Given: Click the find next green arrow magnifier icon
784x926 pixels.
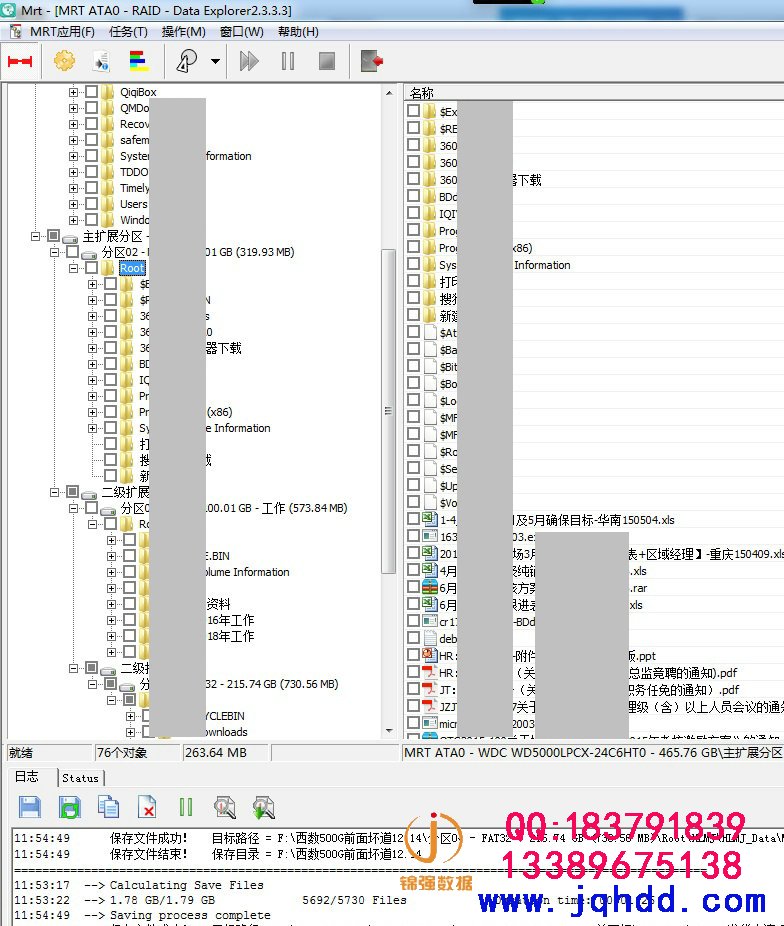Looking at the screenshot, I should (x=263, y=807).
